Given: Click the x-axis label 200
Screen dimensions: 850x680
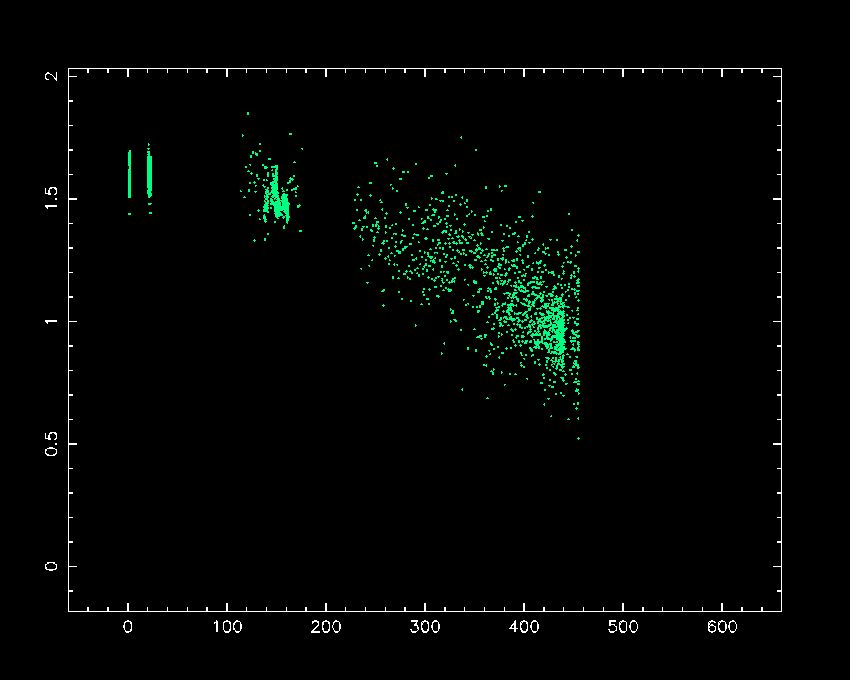Looking at the screenshot, I should [326, 627].
